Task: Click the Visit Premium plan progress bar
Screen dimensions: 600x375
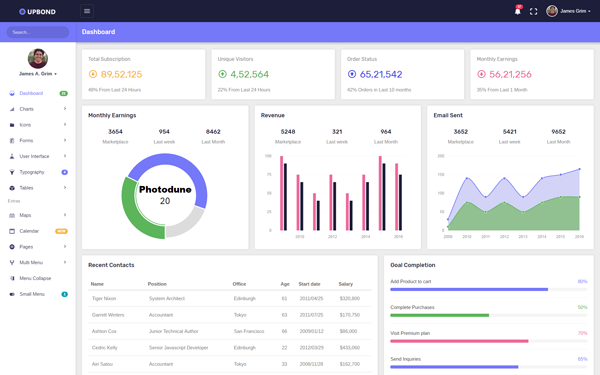Action: (489, 341)
